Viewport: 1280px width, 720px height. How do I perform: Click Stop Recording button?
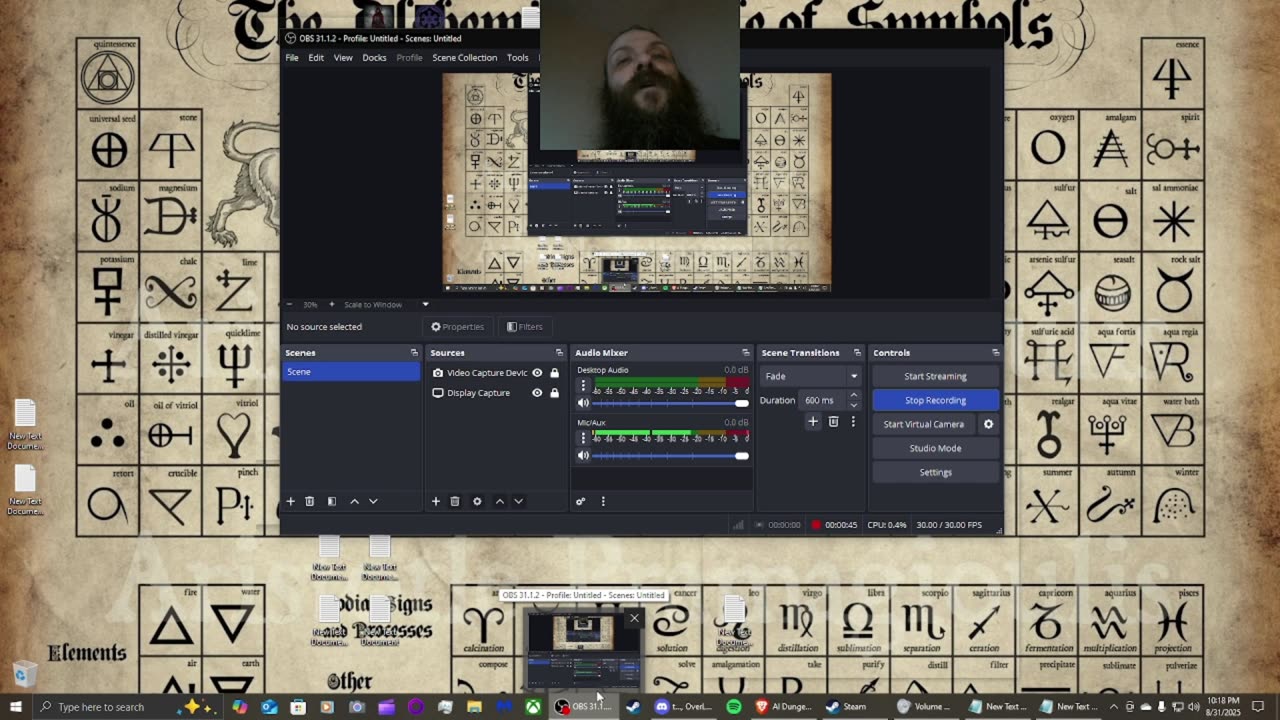tap(935, 400)
